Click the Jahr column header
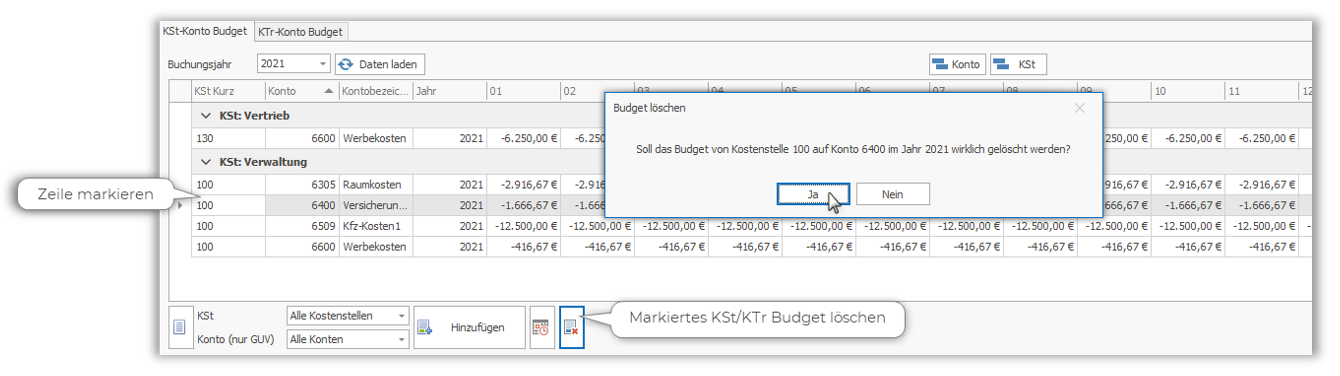This screenshot has height=376, width=1340. point(449,91)
